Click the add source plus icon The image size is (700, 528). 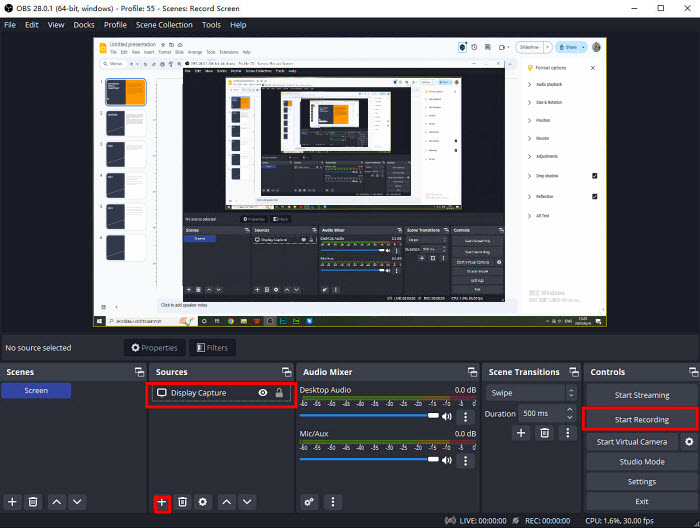coord(162,501)
